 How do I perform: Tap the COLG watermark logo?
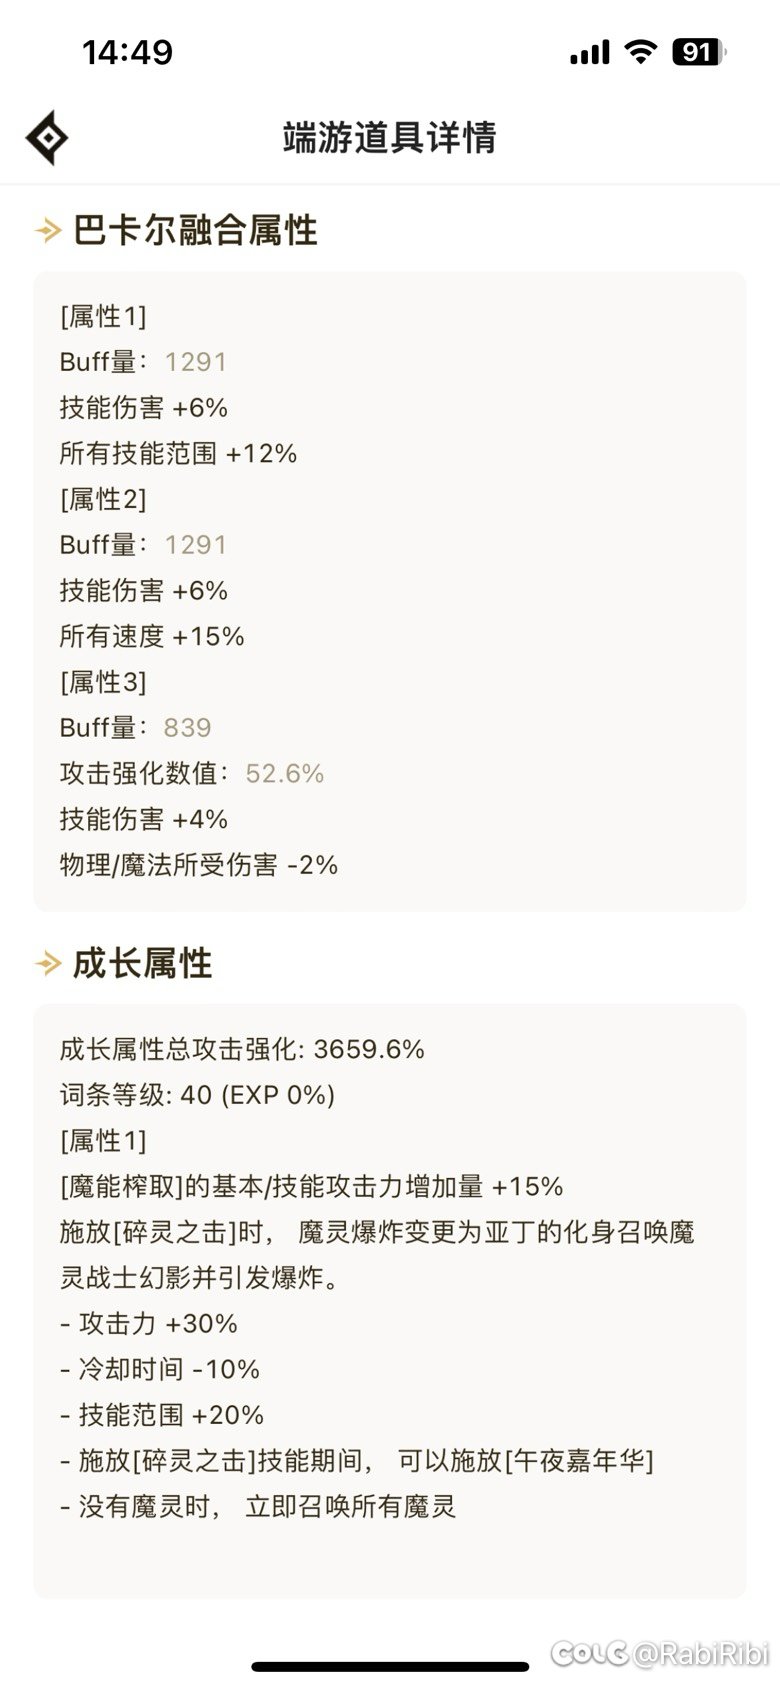click(x=590, y=1653)
